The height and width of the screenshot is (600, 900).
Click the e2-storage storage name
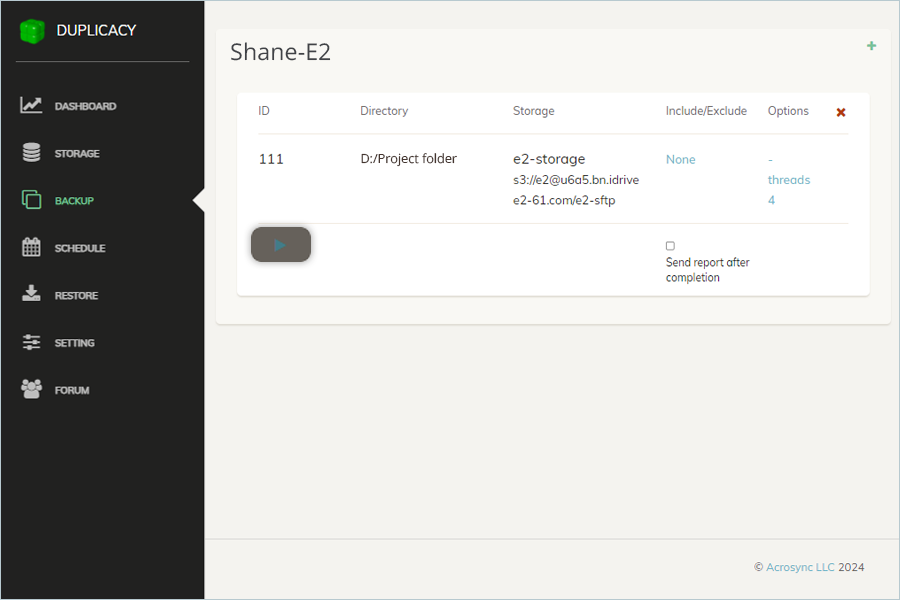549,159
